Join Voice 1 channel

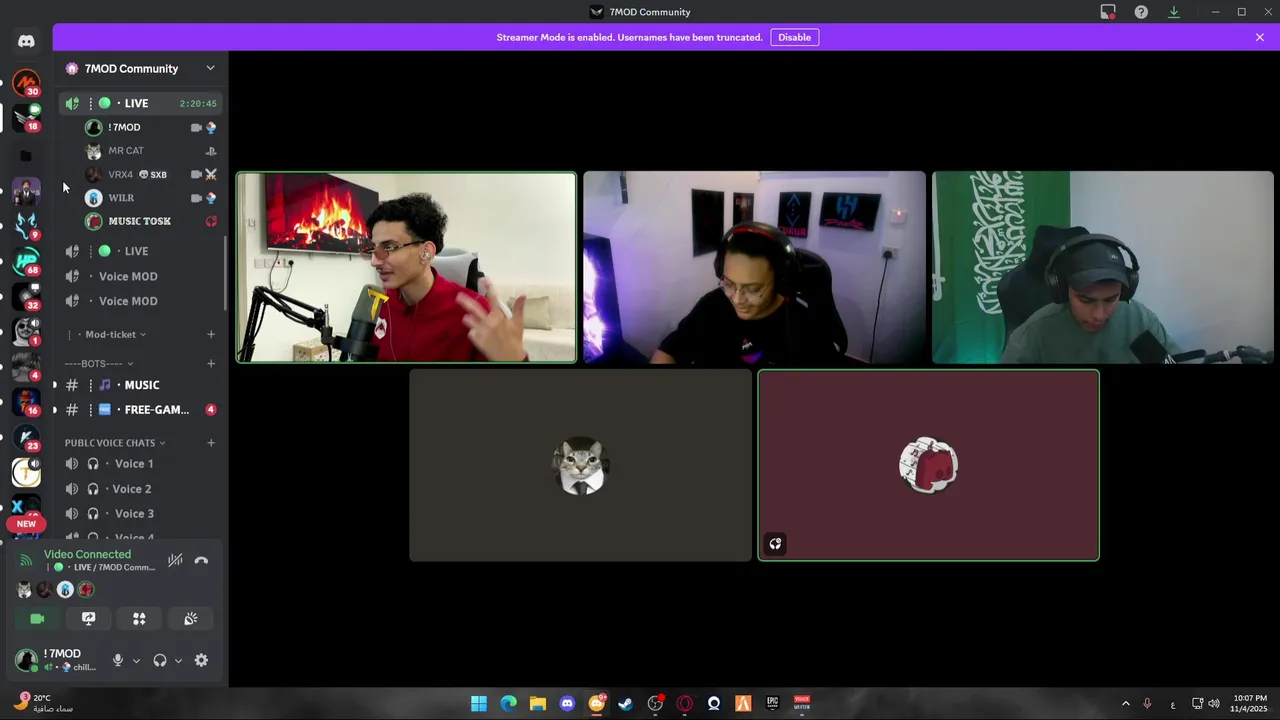coord(140,464)
